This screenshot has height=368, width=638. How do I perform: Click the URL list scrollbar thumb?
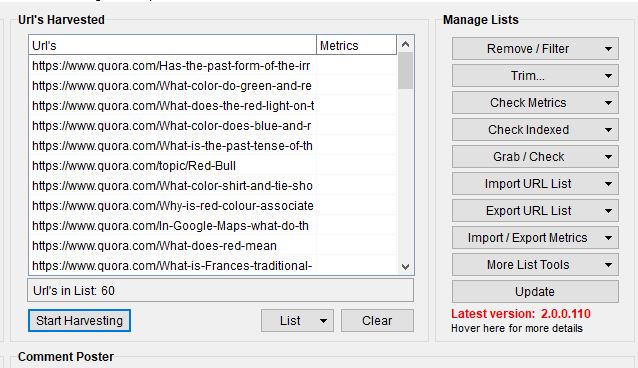click(x=405, y=71)
